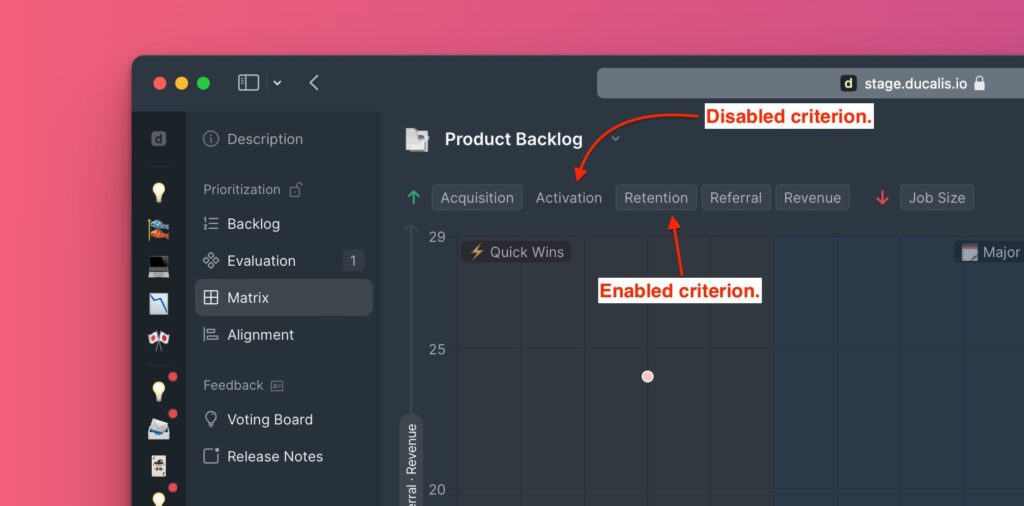Image resolution: width=1024 pixels, height=506 pixels.
Task: Open the envelope board with notification dot
Action: coord(158,429)
